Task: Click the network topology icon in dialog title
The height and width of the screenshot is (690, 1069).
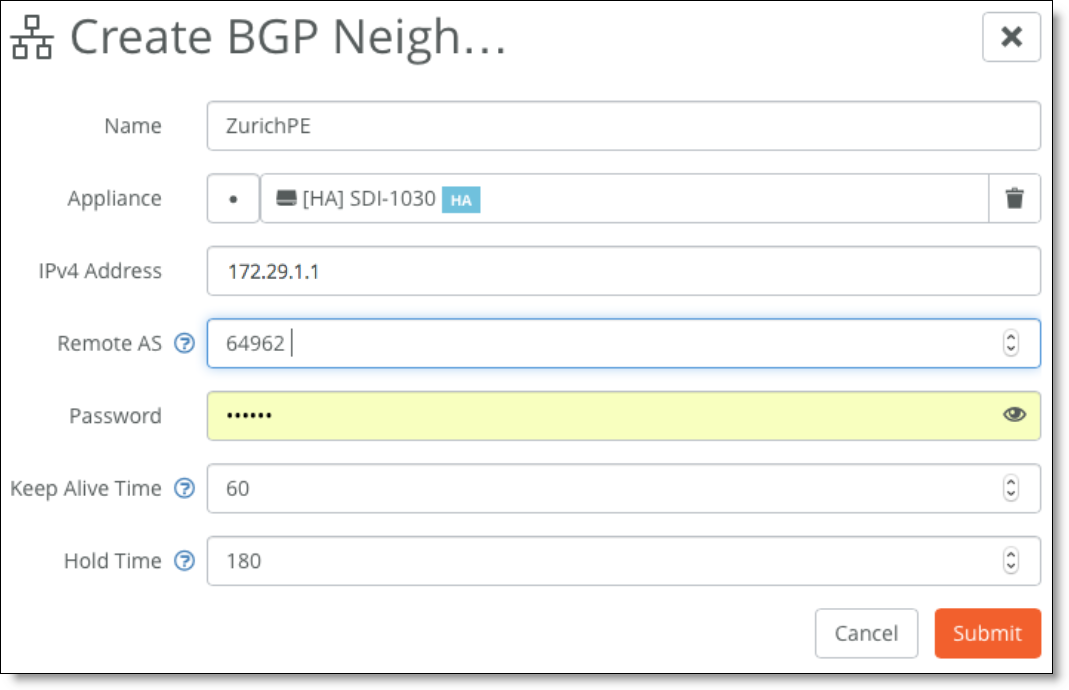Action: [32, 38]
